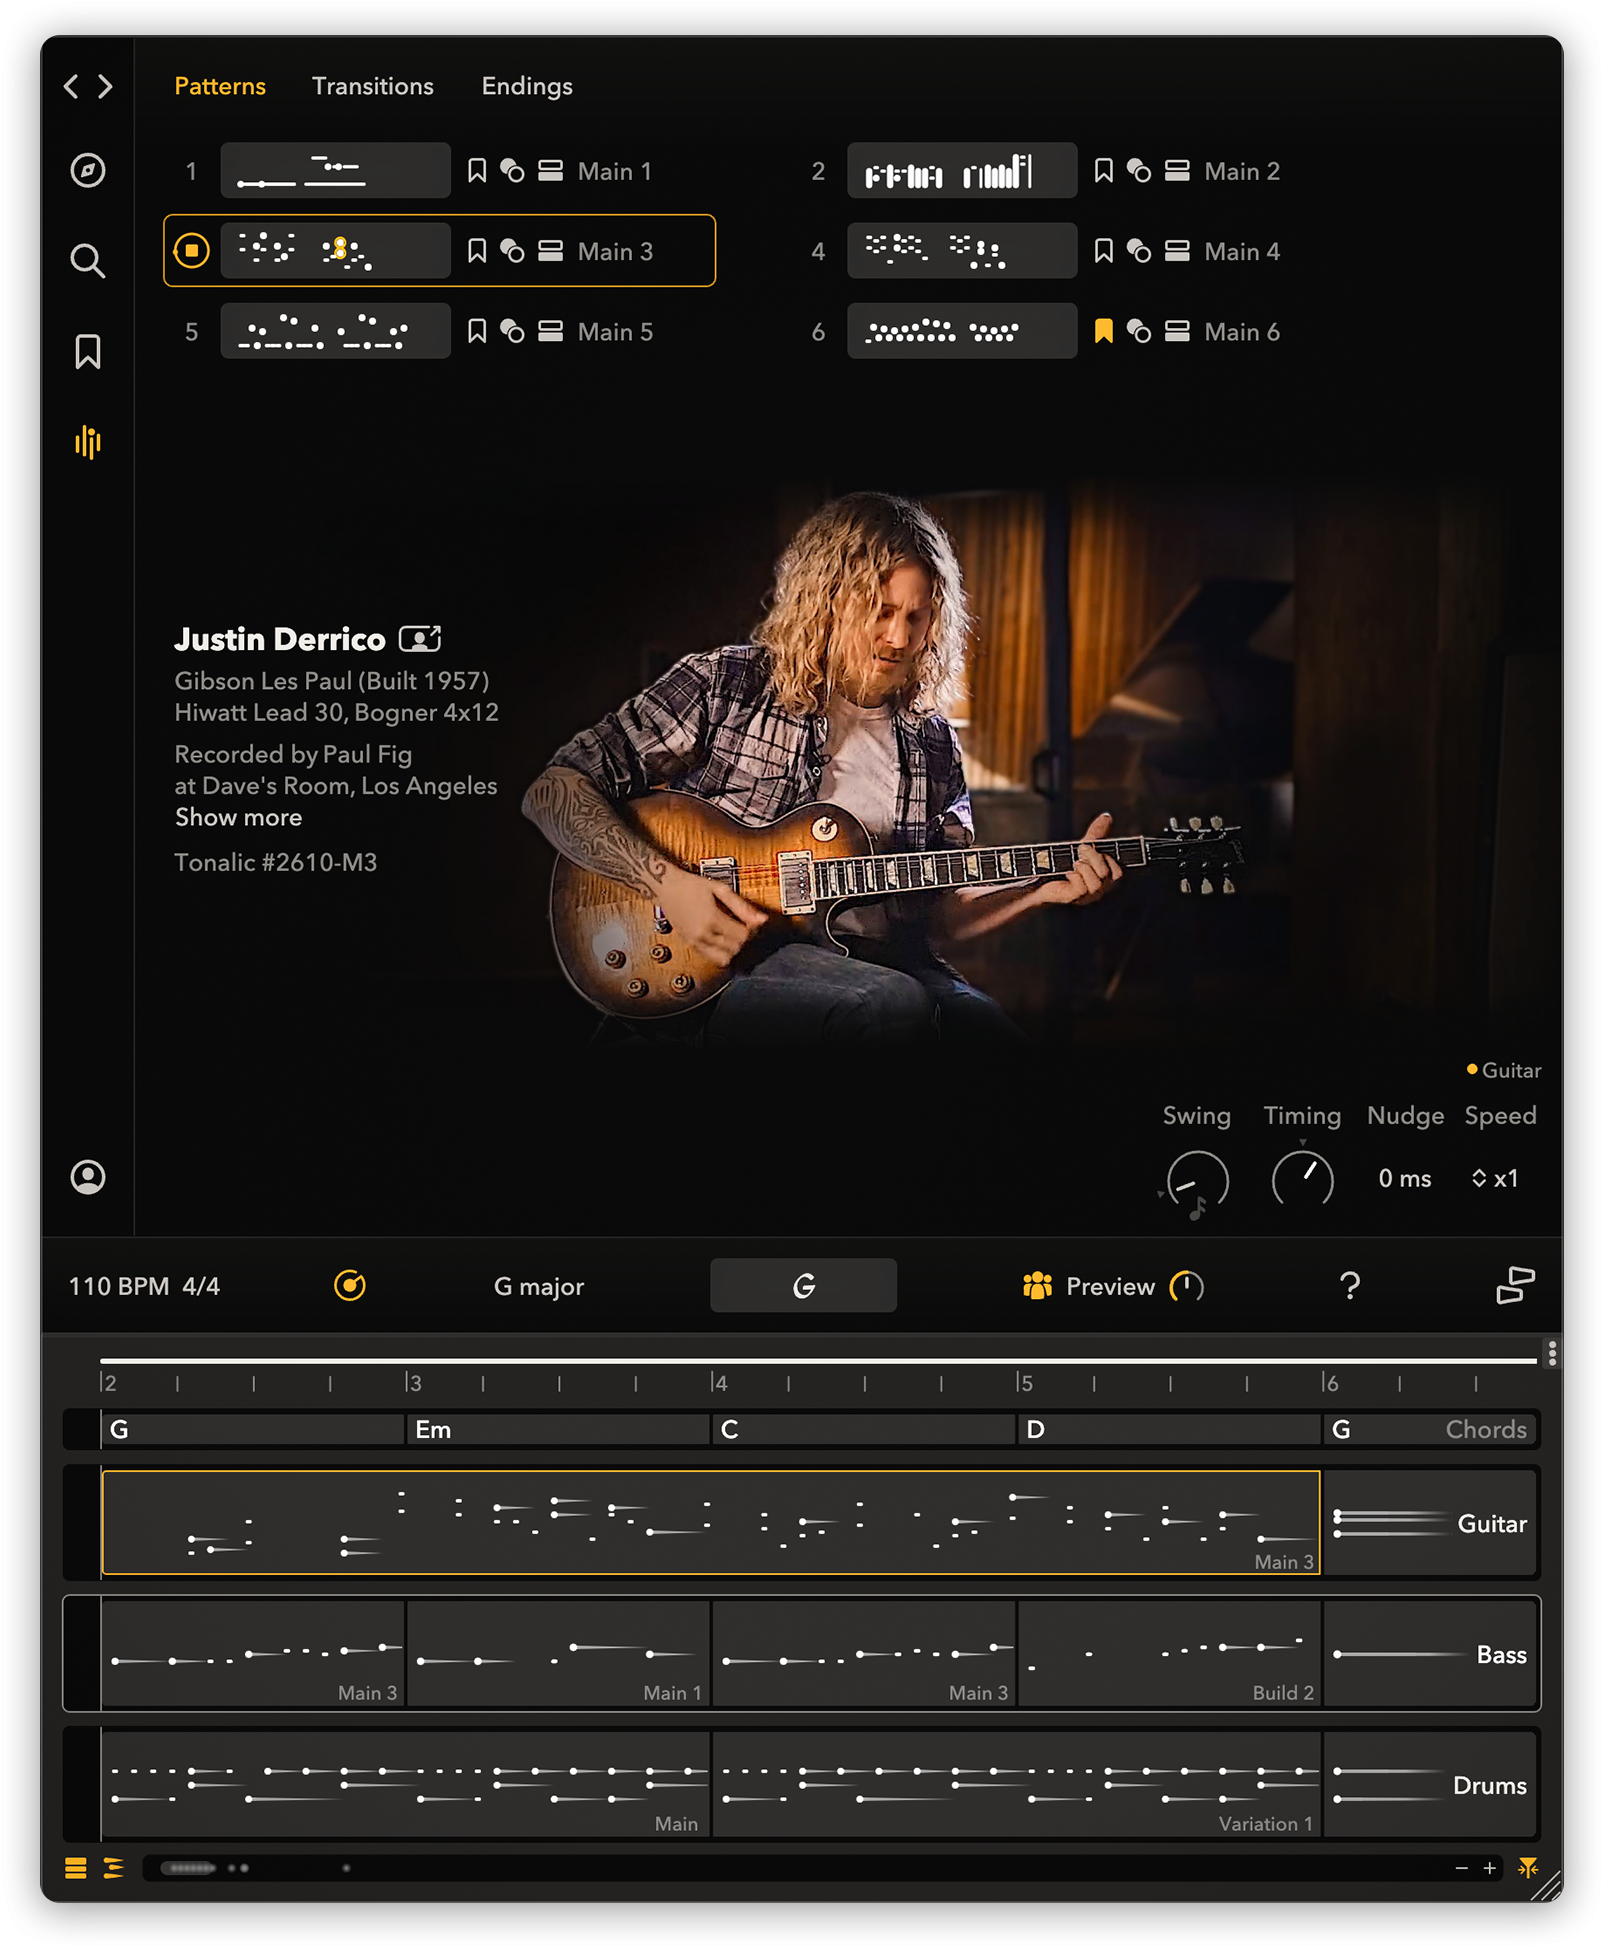This screenshot has height=1948, width=1604.
Task: Switch to the Transitions tab
Action: coord(372,86)
